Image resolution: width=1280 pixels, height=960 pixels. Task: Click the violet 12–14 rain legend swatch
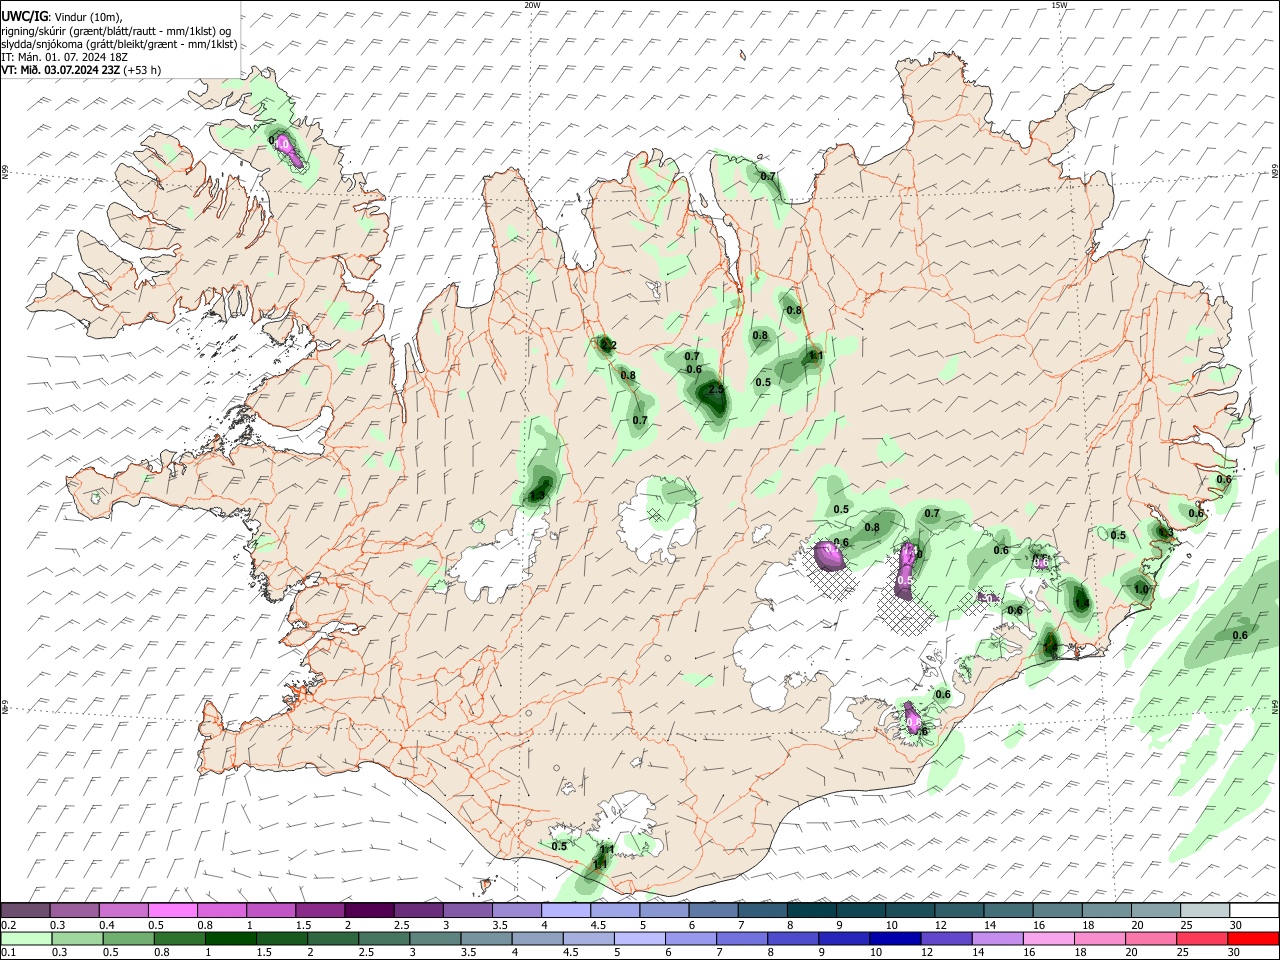pyautogui.click(x=947, y=938)
